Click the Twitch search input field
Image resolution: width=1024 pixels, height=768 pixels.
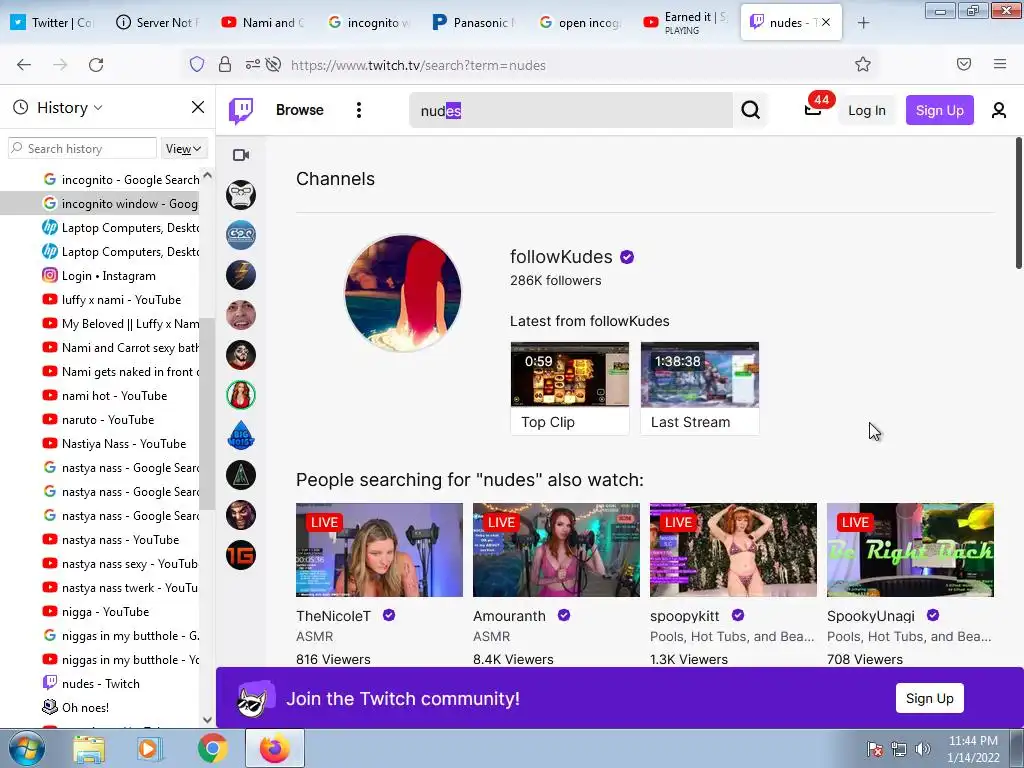click(571, 110)
